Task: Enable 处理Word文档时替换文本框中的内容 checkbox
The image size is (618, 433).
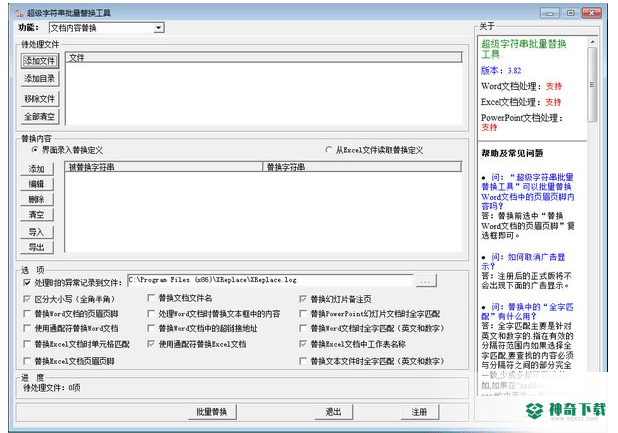Action: click(151, 314)
